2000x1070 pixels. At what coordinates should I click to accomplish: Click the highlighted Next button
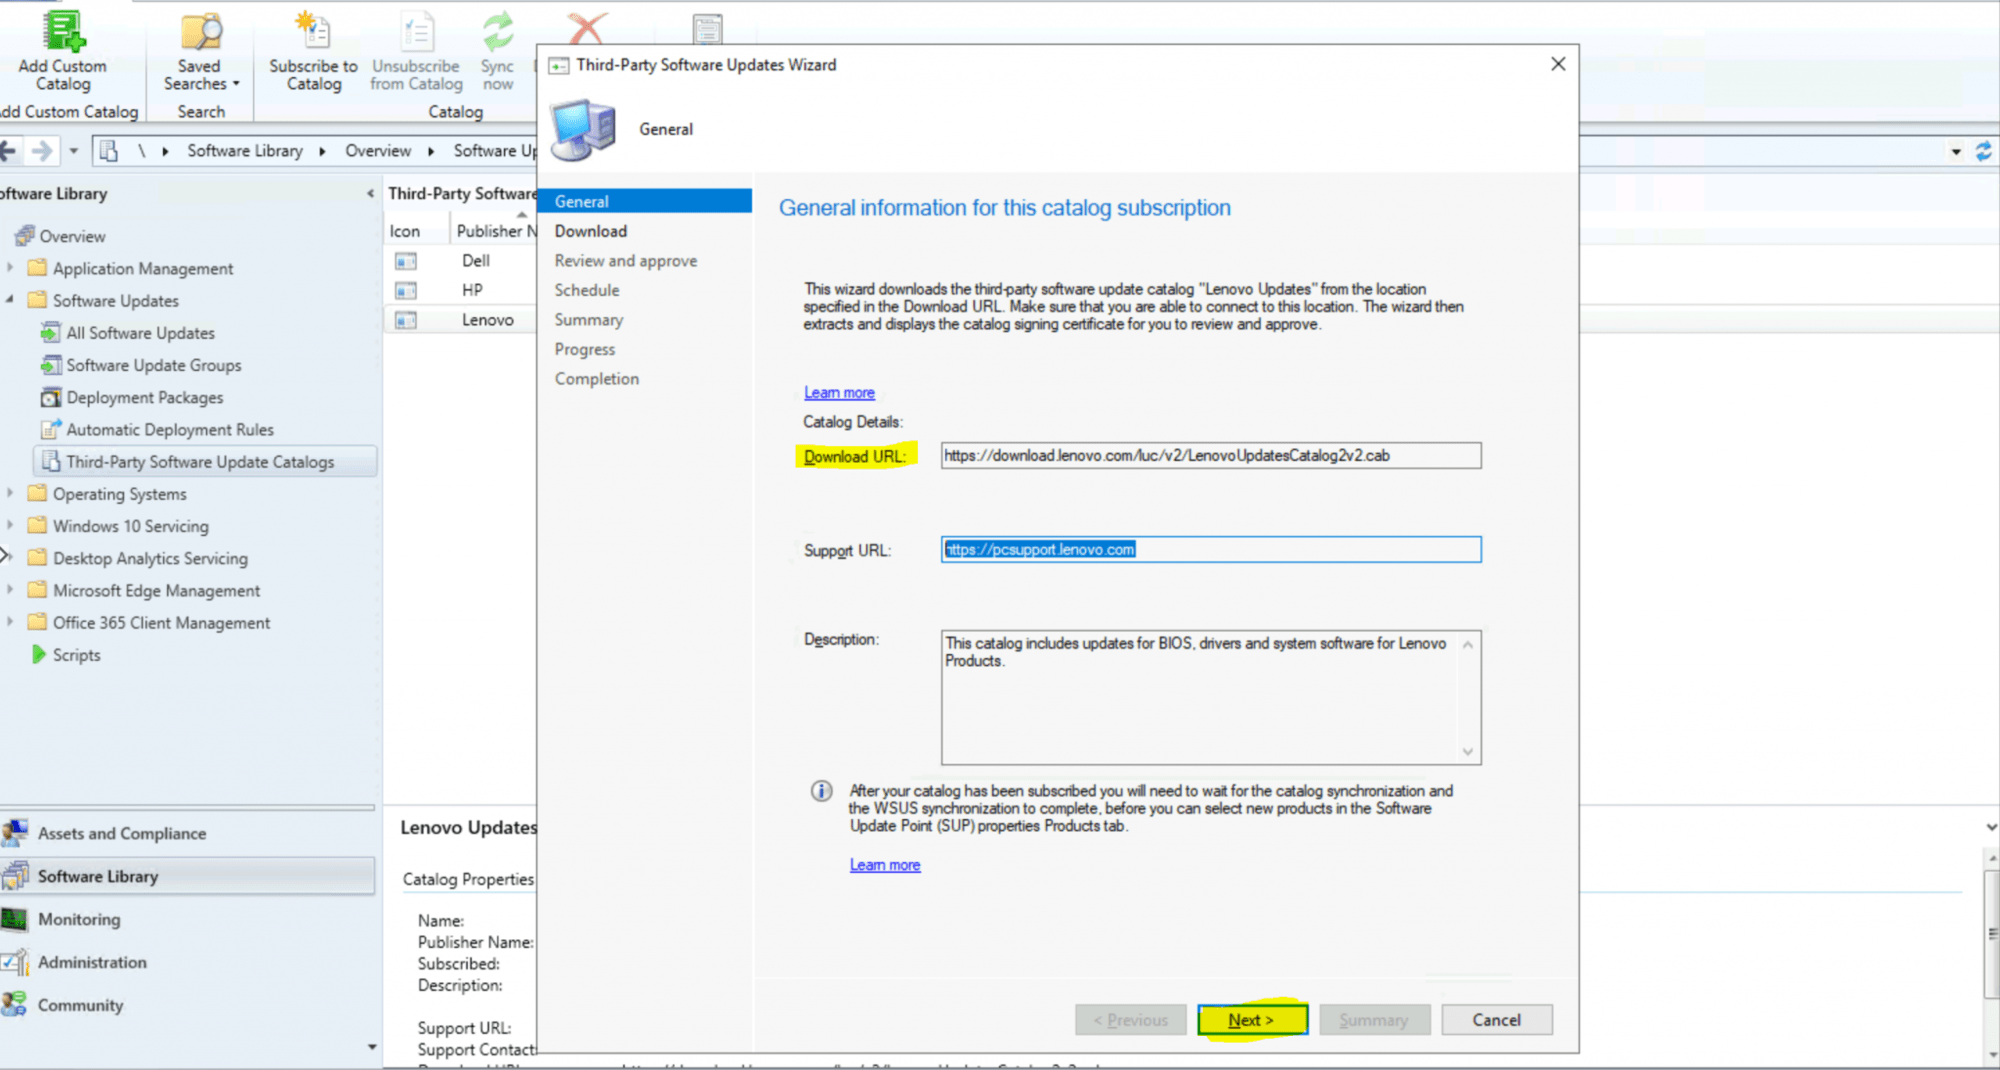click(1251, 1019)
